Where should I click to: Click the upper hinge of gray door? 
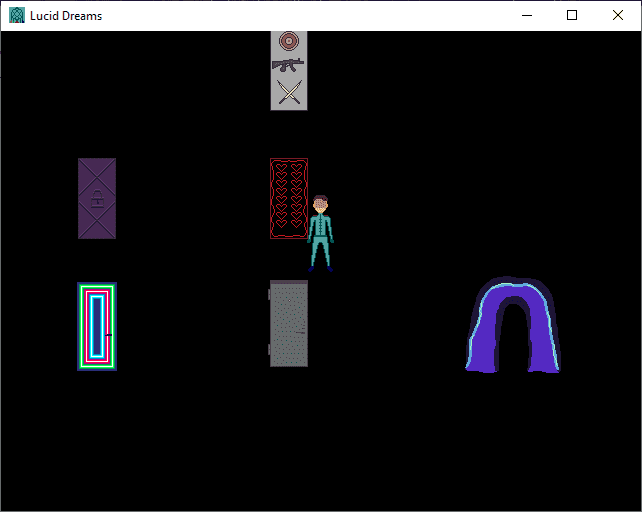coord(270,296)
